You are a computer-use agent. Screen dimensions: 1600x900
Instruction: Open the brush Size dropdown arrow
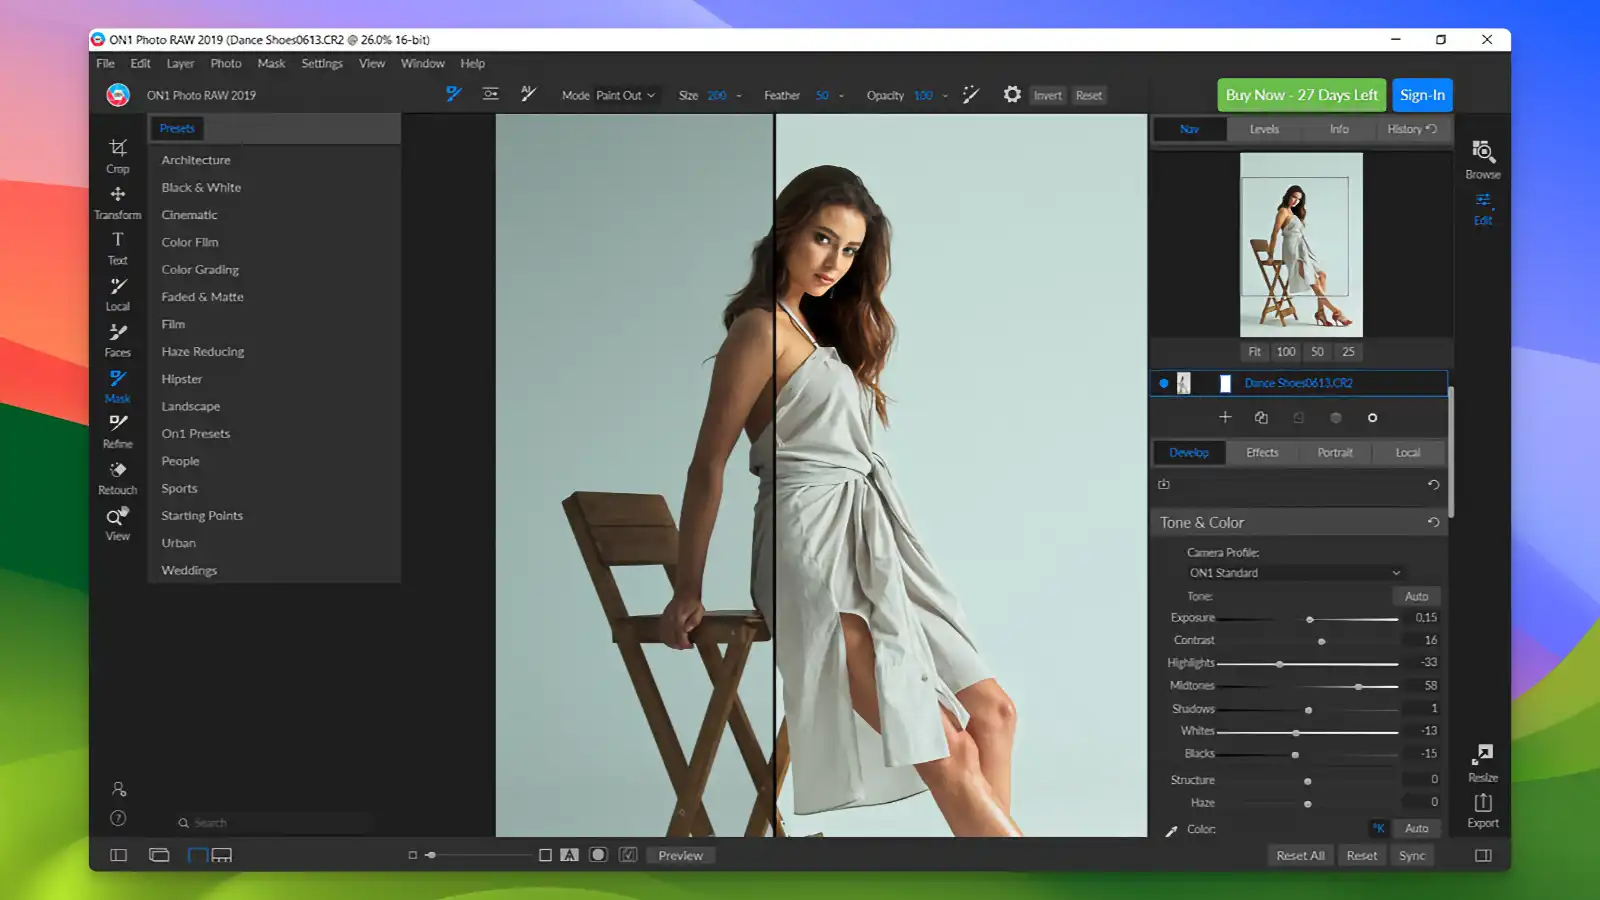[739, 95]
